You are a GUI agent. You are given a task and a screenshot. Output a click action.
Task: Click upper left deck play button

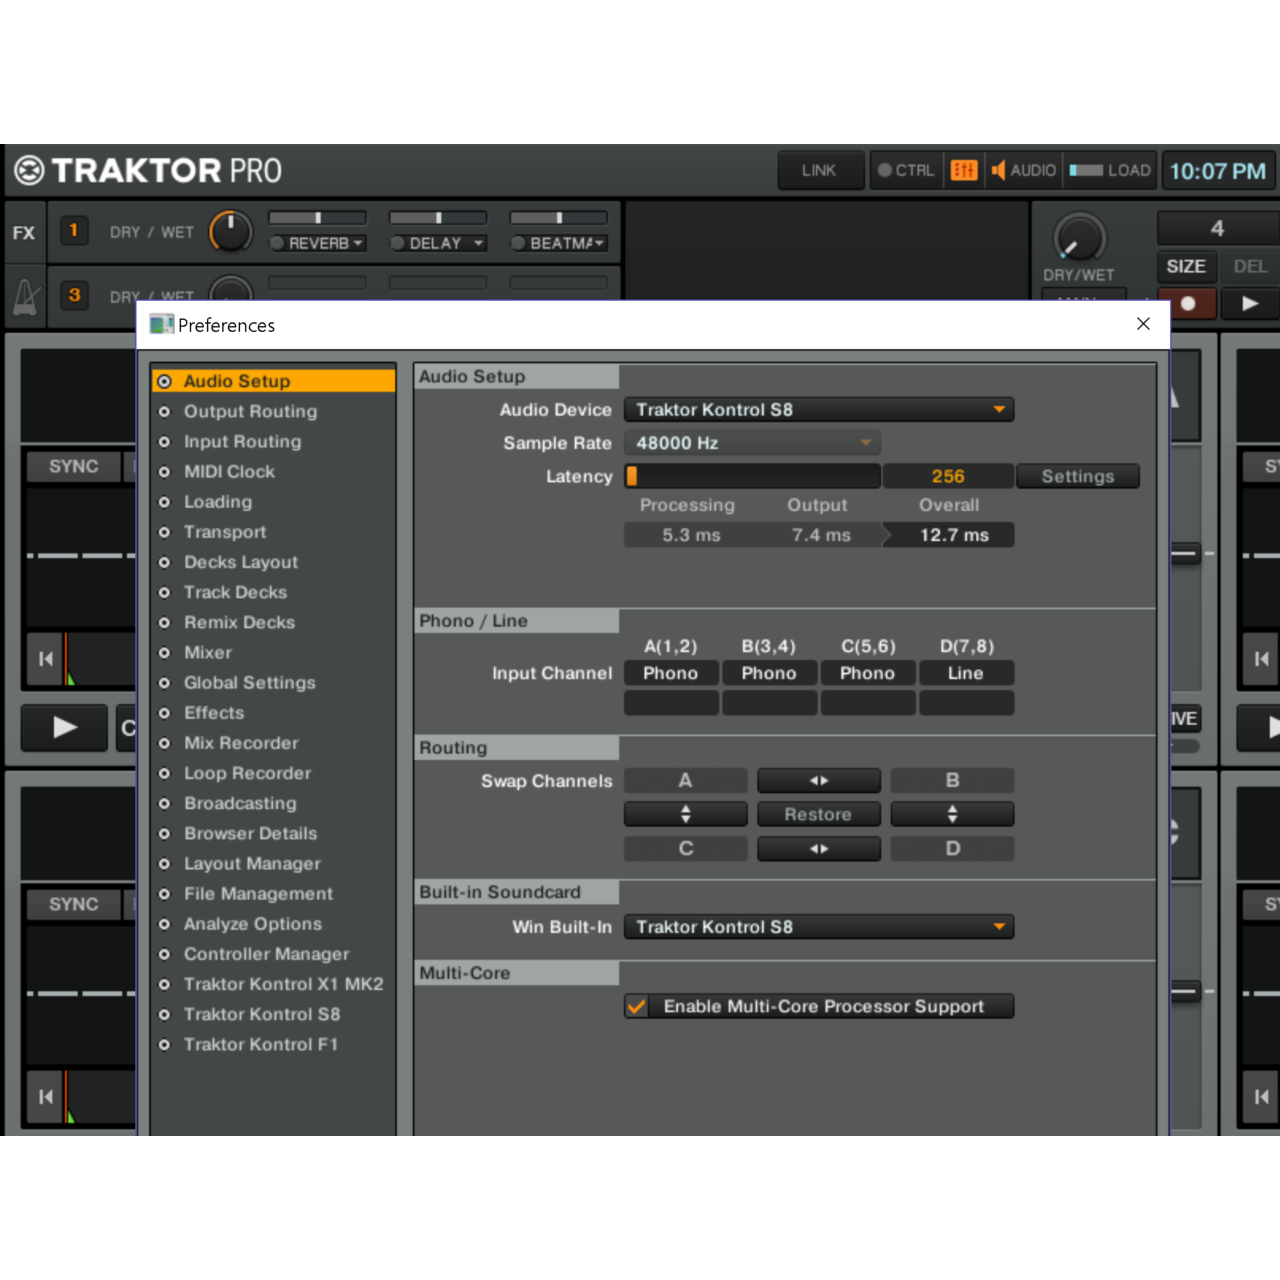[x=65, y=728]
